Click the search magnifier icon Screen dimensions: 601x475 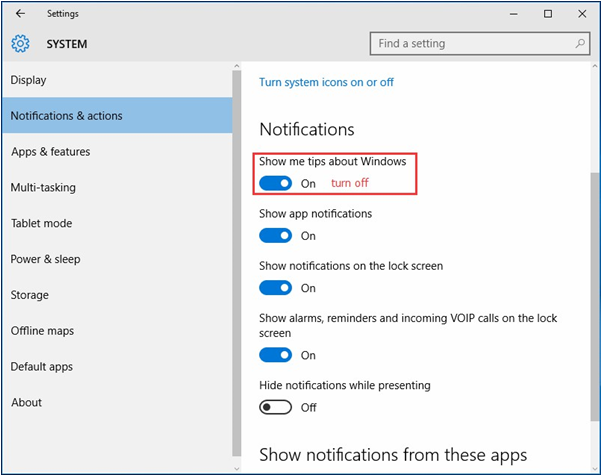click(x=580, y=43)
